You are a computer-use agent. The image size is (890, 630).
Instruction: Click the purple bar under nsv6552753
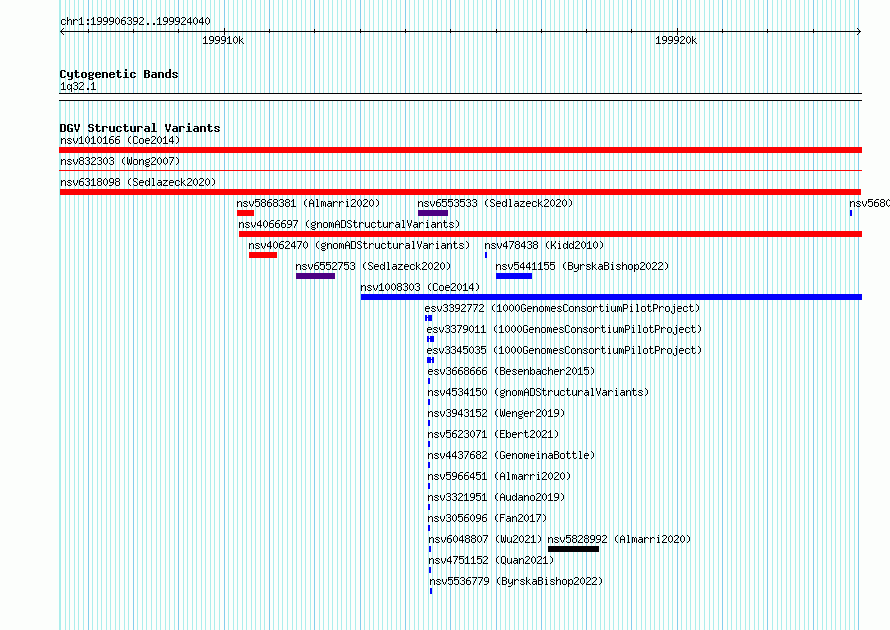[x=316, y=276]
